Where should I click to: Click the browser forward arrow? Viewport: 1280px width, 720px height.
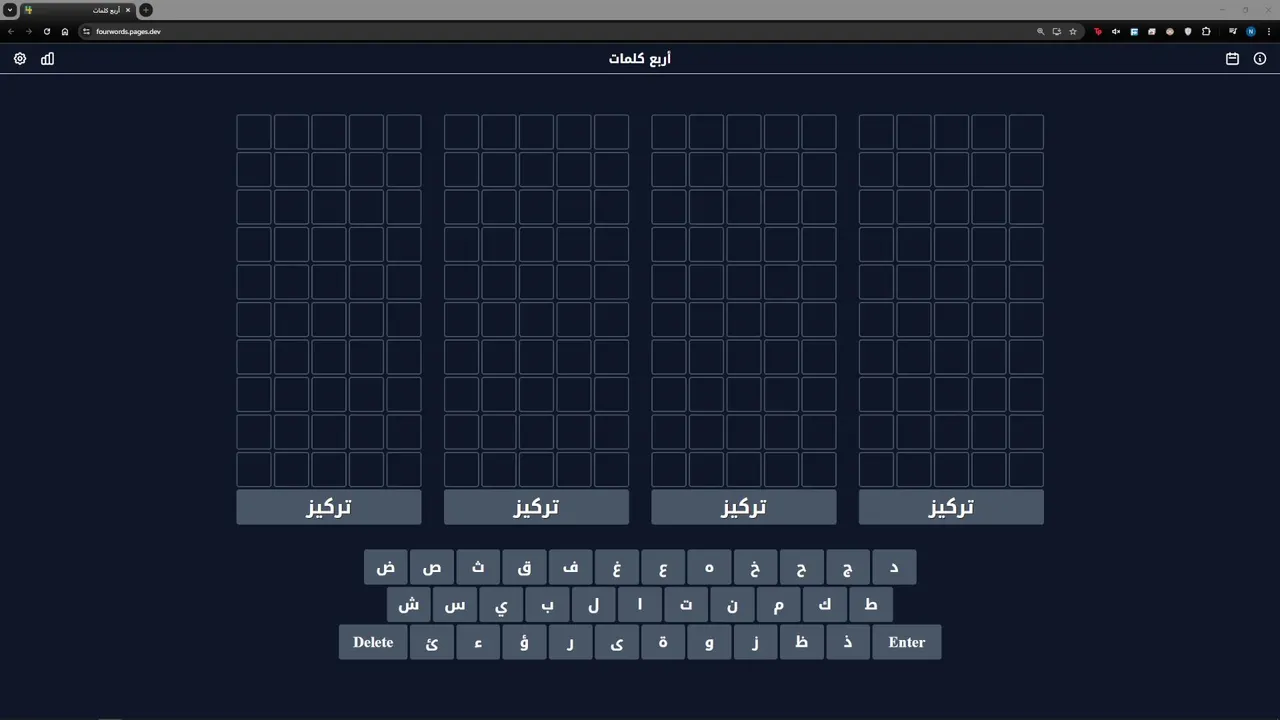[28, 31]
